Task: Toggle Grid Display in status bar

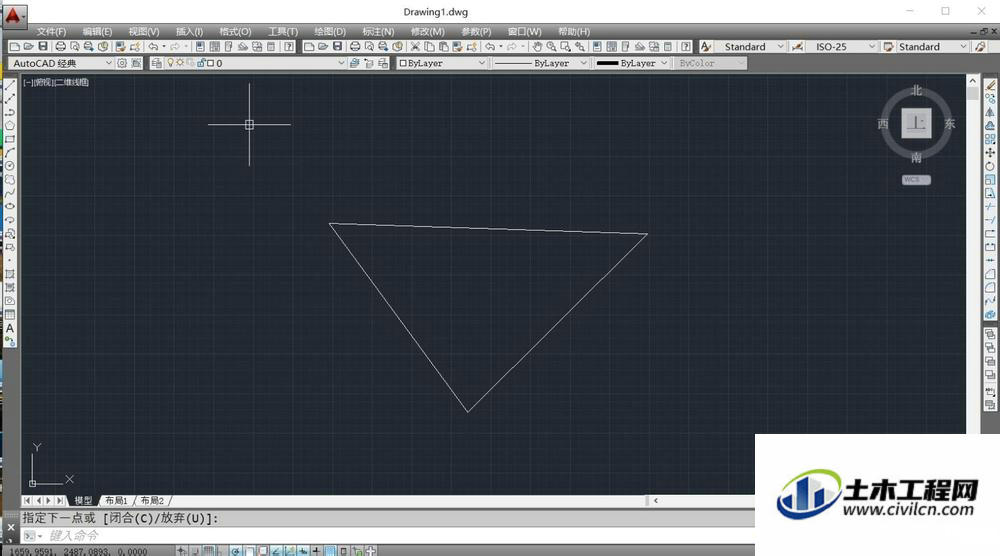Action: [x=209, y=551]
